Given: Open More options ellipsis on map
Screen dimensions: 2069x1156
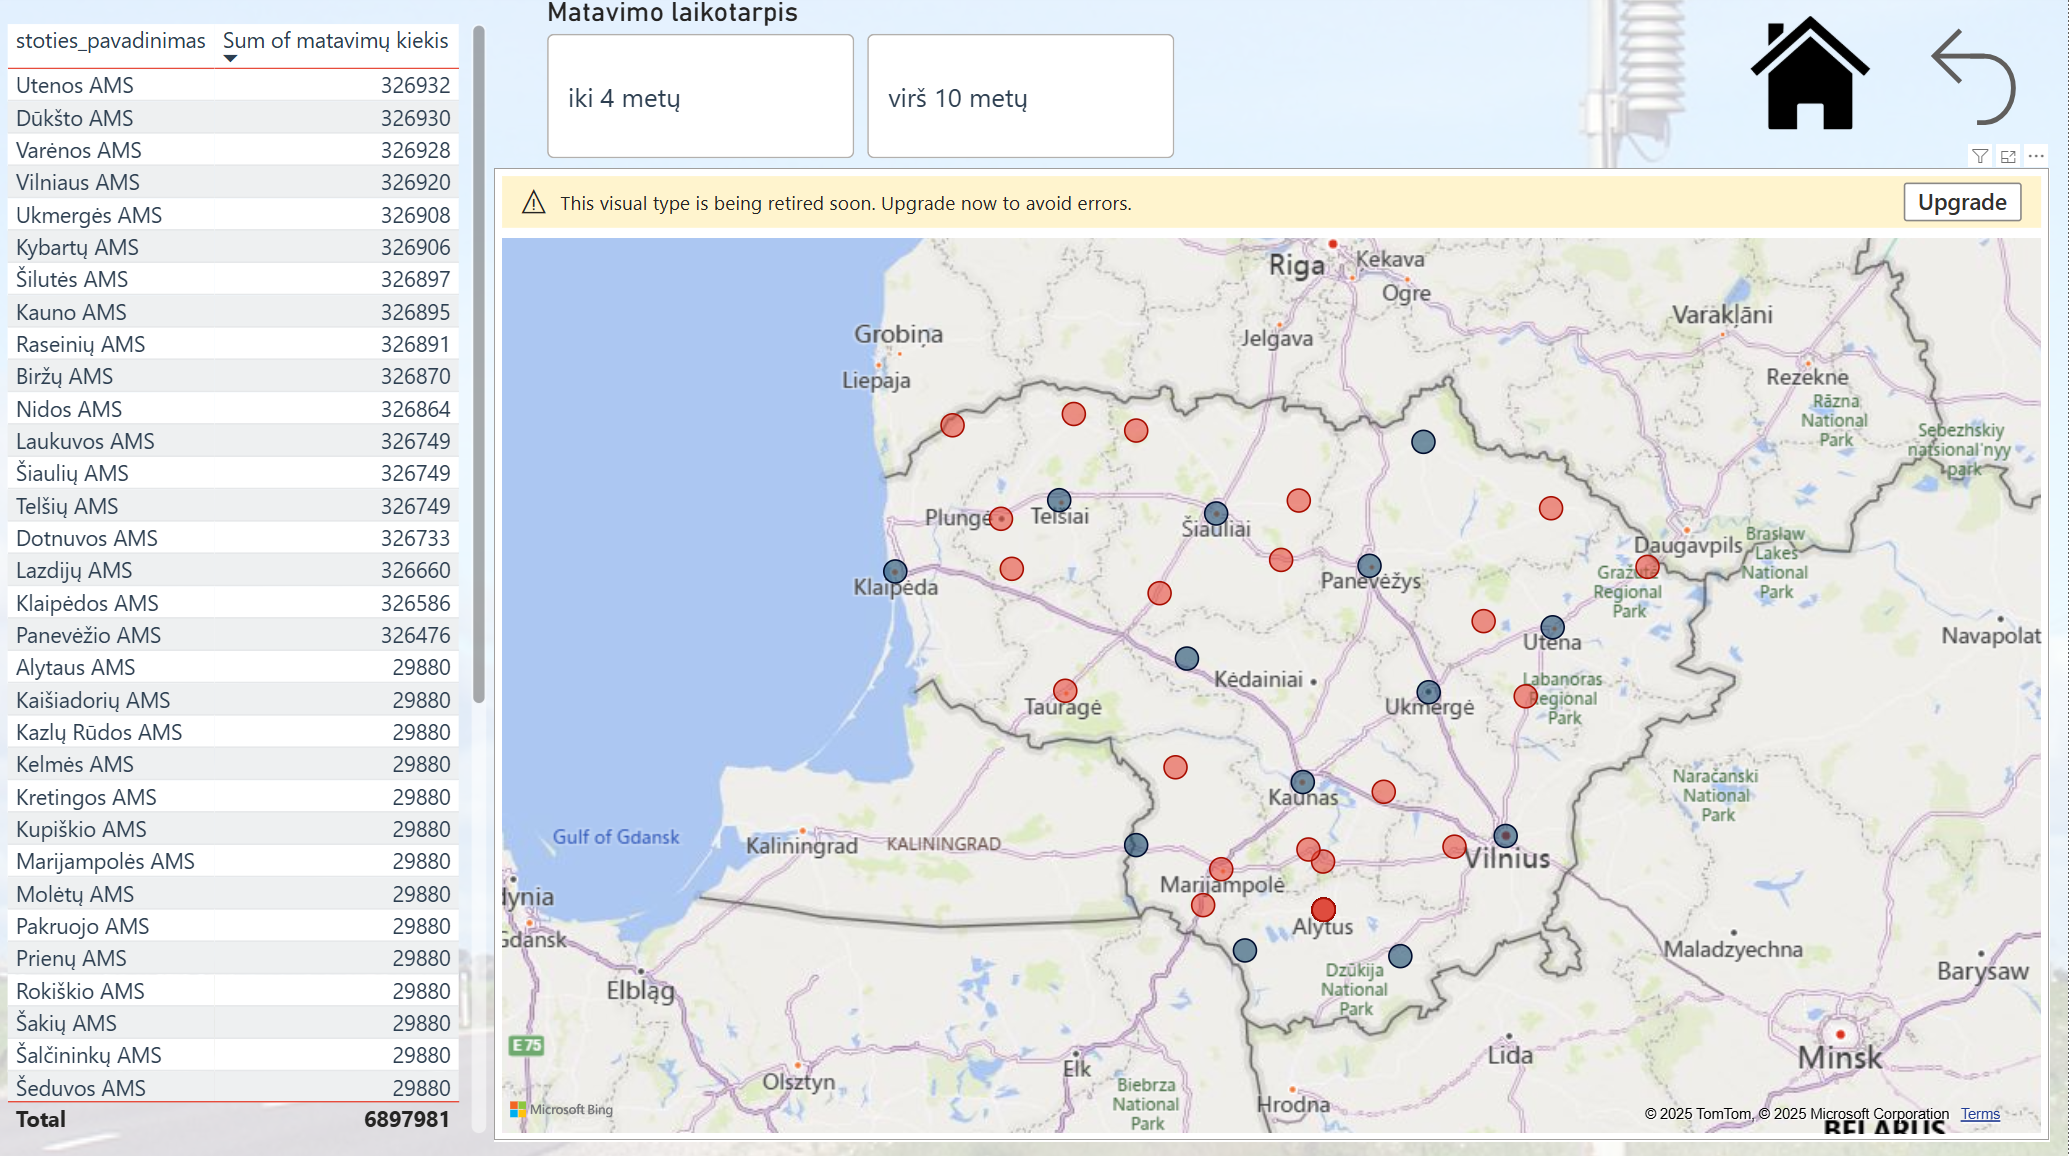Looking at the screenshot, I should pos(2036,156).
